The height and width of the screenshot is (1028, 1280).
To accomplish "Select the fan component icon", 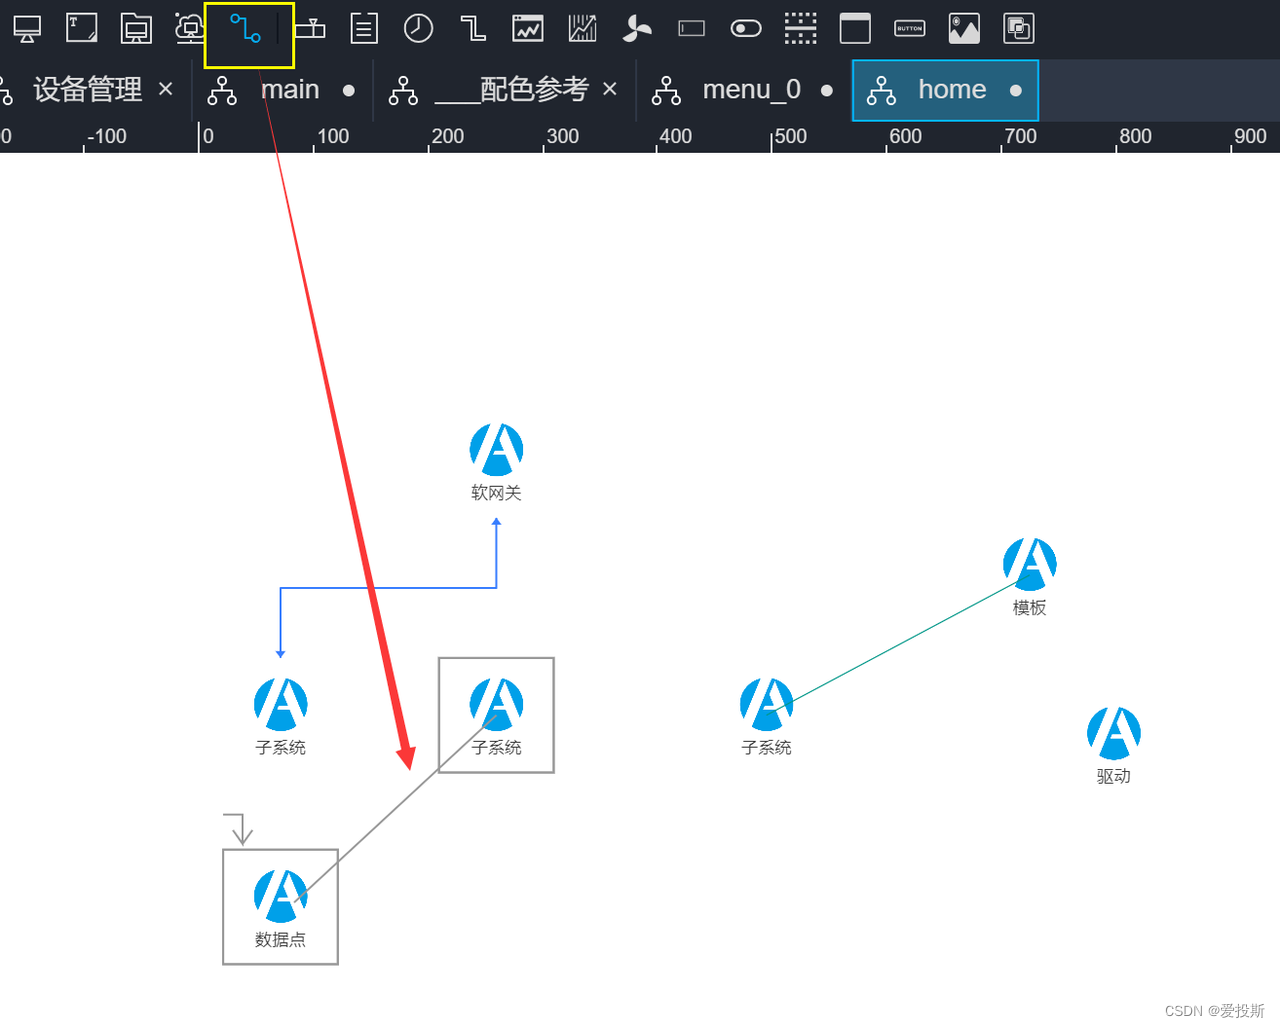I will [636, 29].
